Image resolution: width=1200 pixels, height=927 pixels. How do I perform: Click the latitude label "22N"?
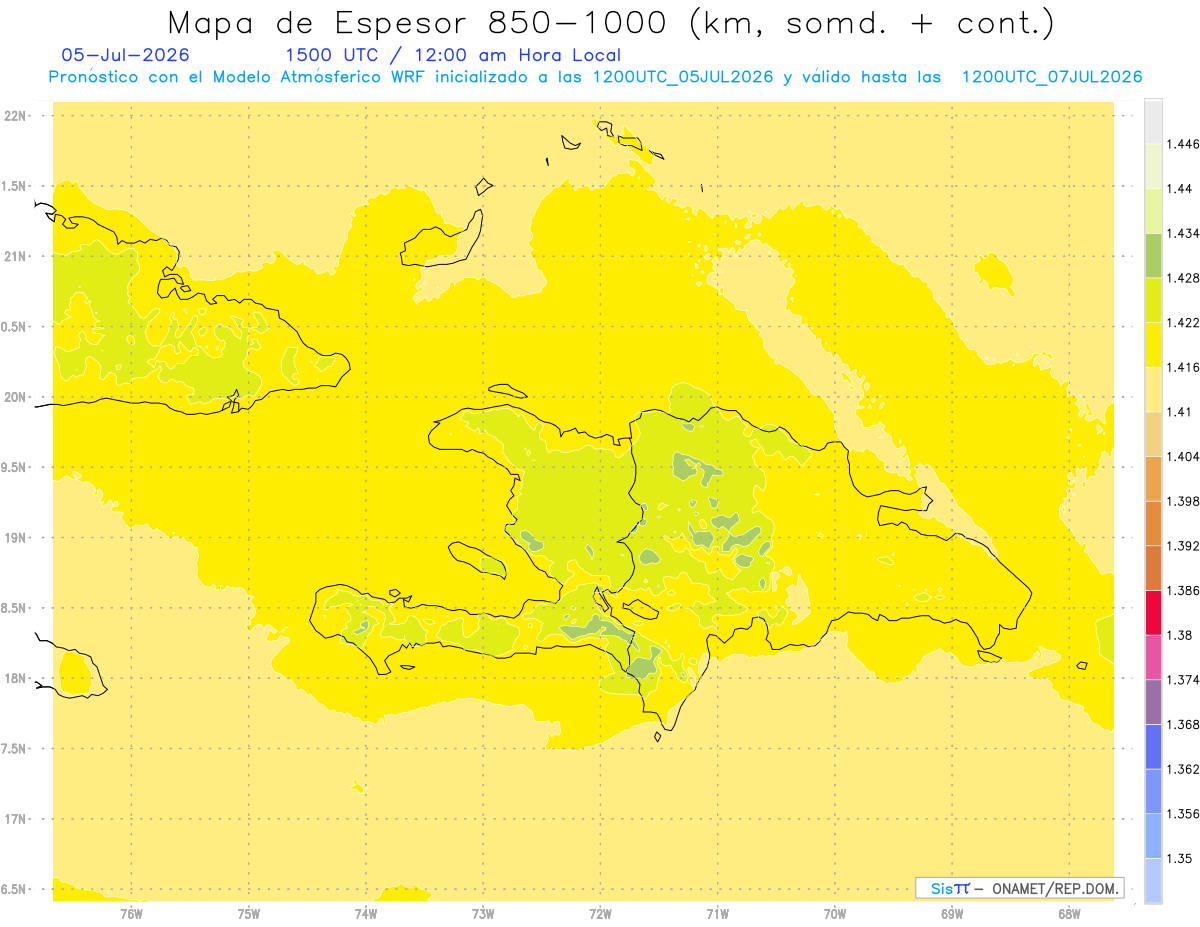click(17, 116)
